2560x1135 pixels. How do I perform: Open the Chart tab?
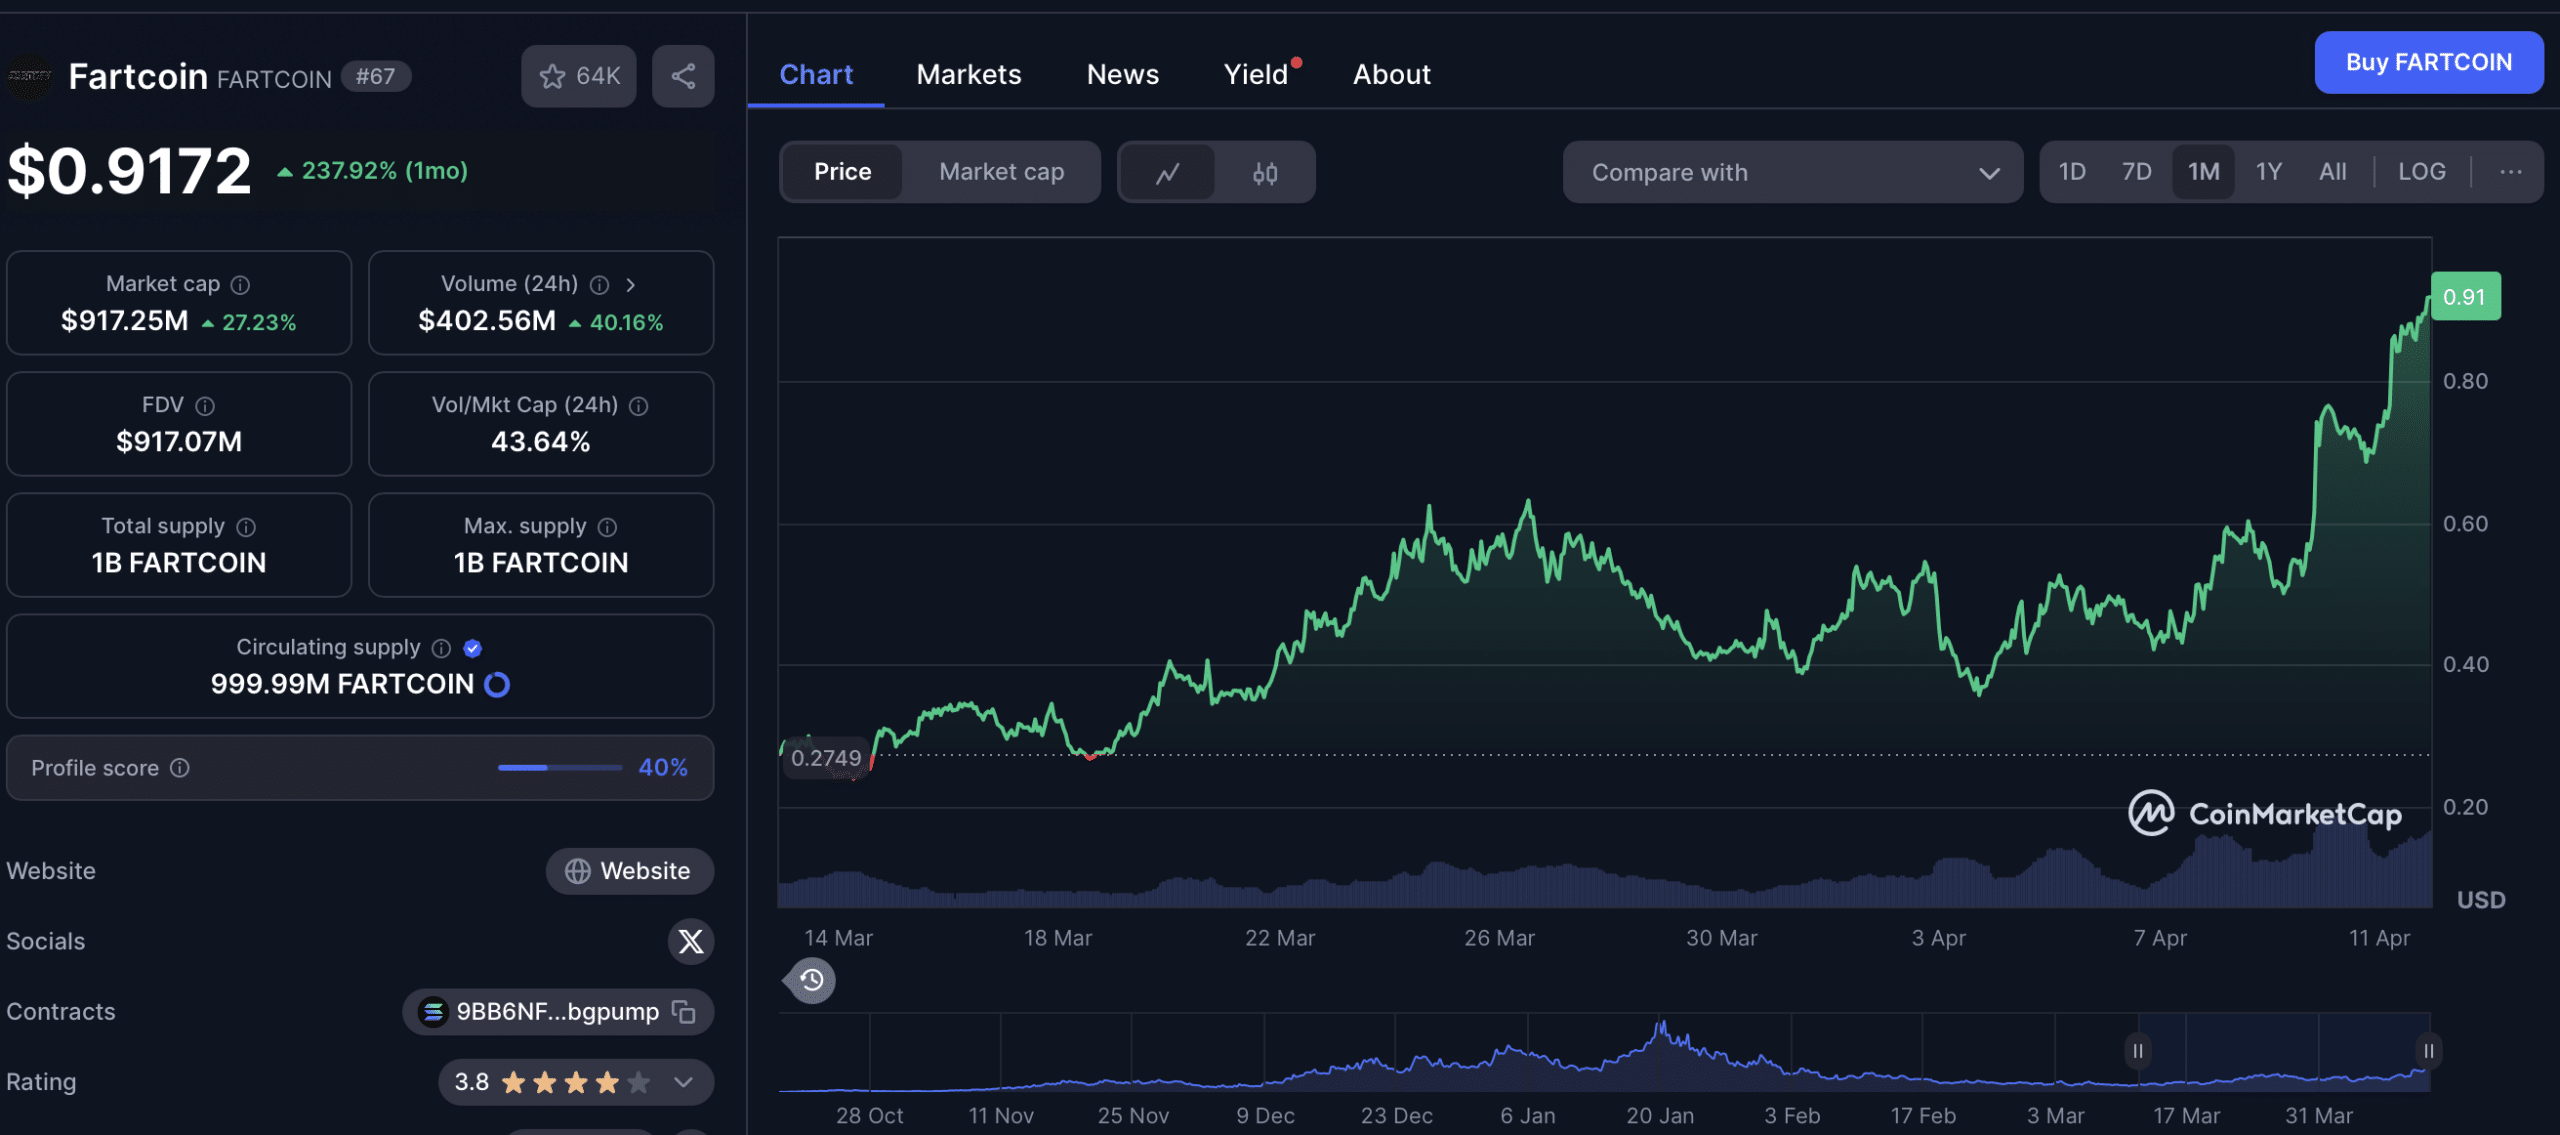point(816,75)
